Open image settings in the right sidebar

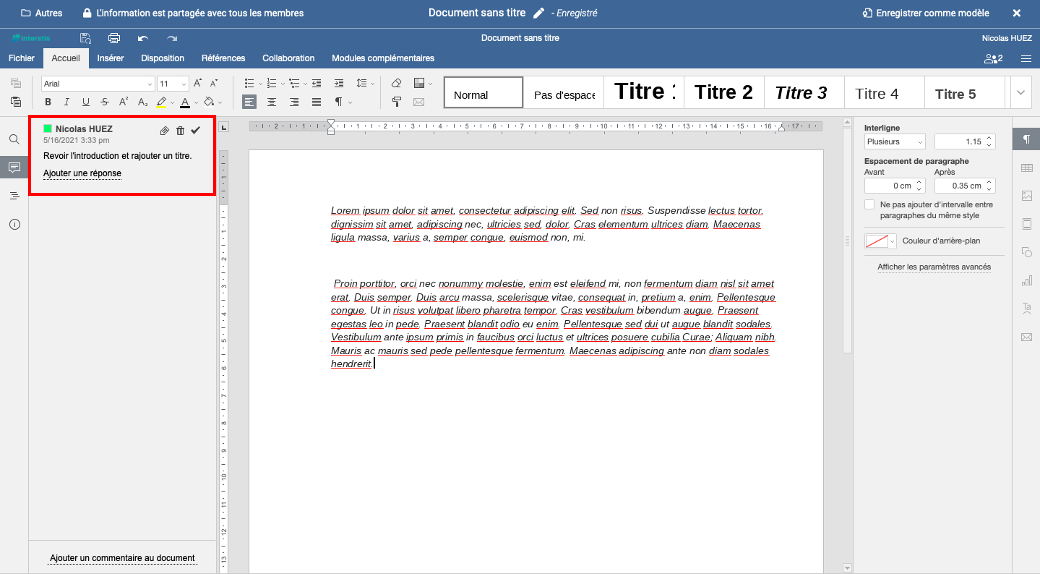pos(1027,196)
